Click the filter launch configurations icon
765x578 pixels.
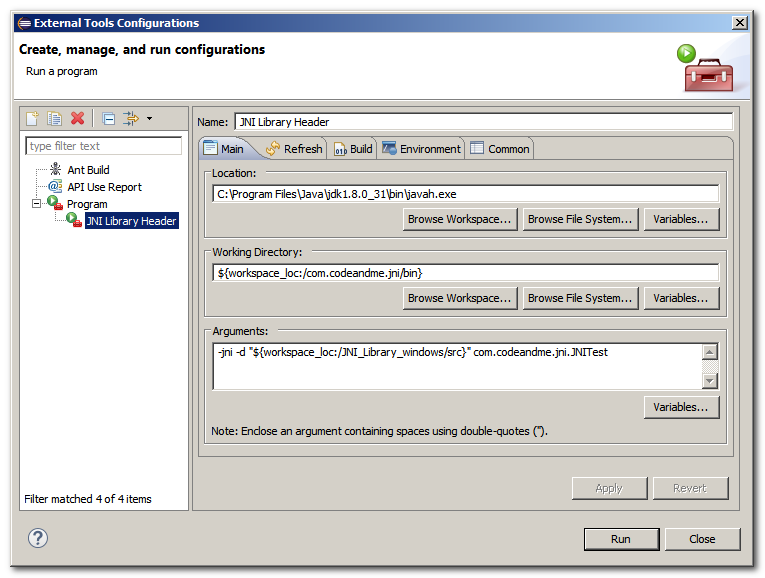(x=131, y=119)
